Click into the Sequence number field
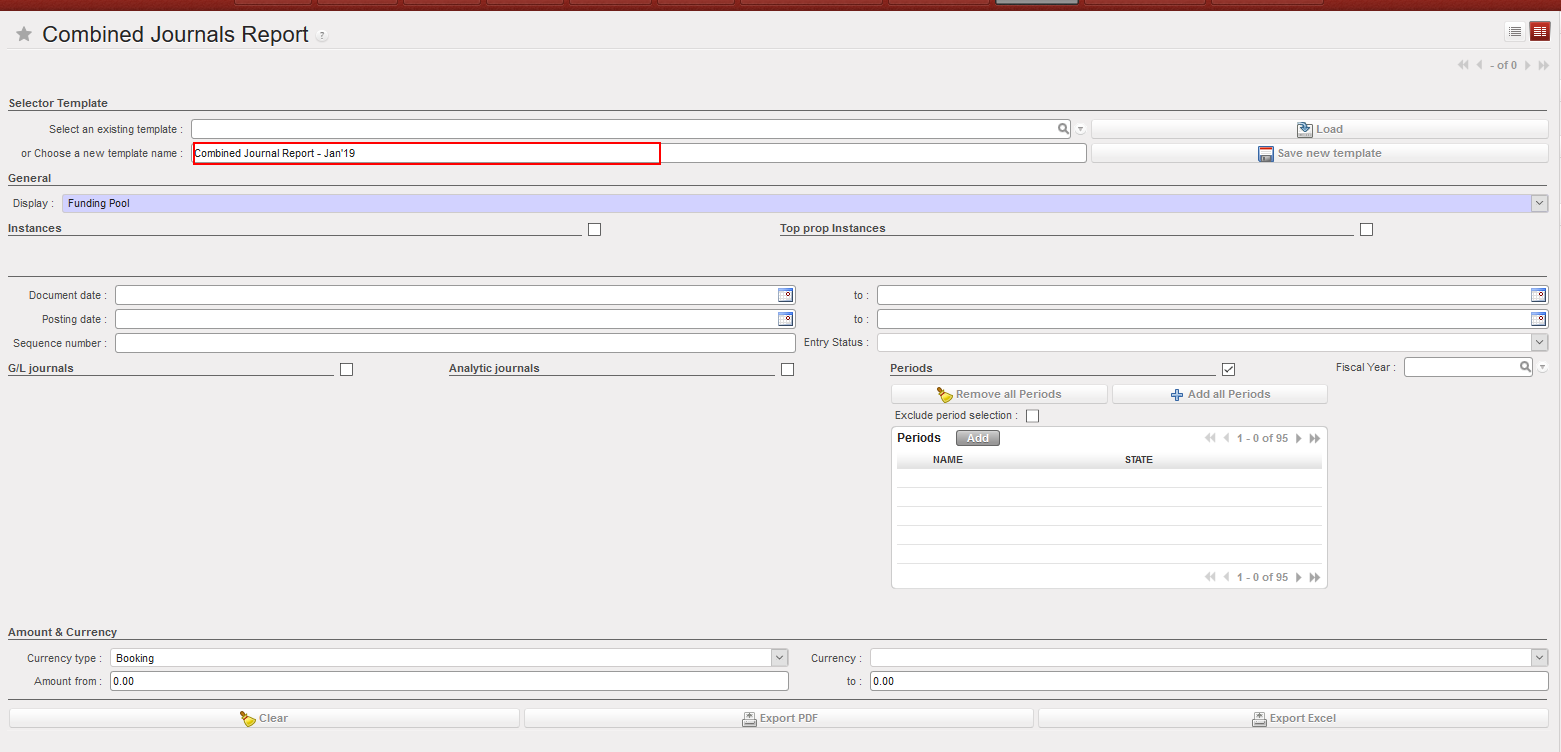Image resolution: width=1561 pixels, height=752 pixels. click(x=455, y=343)
